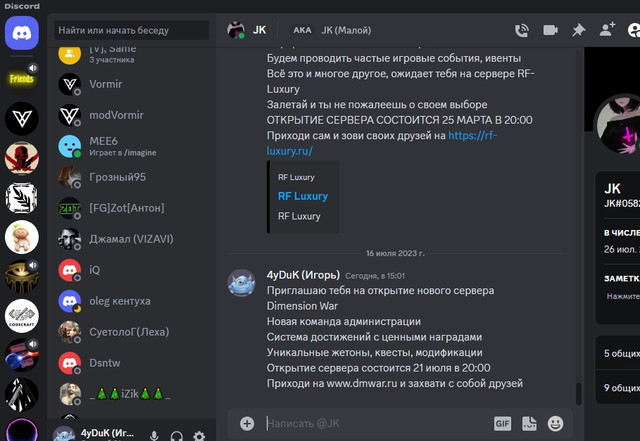
Task: Show pinned messages
Action: [578, 30]
